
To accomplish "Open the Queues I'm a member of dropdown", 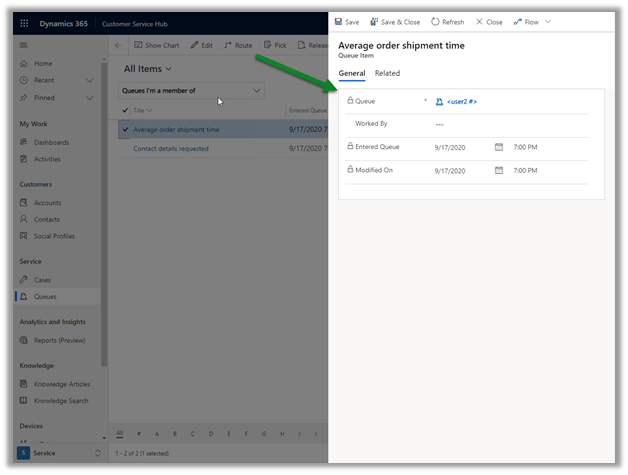I will point(257,91).
